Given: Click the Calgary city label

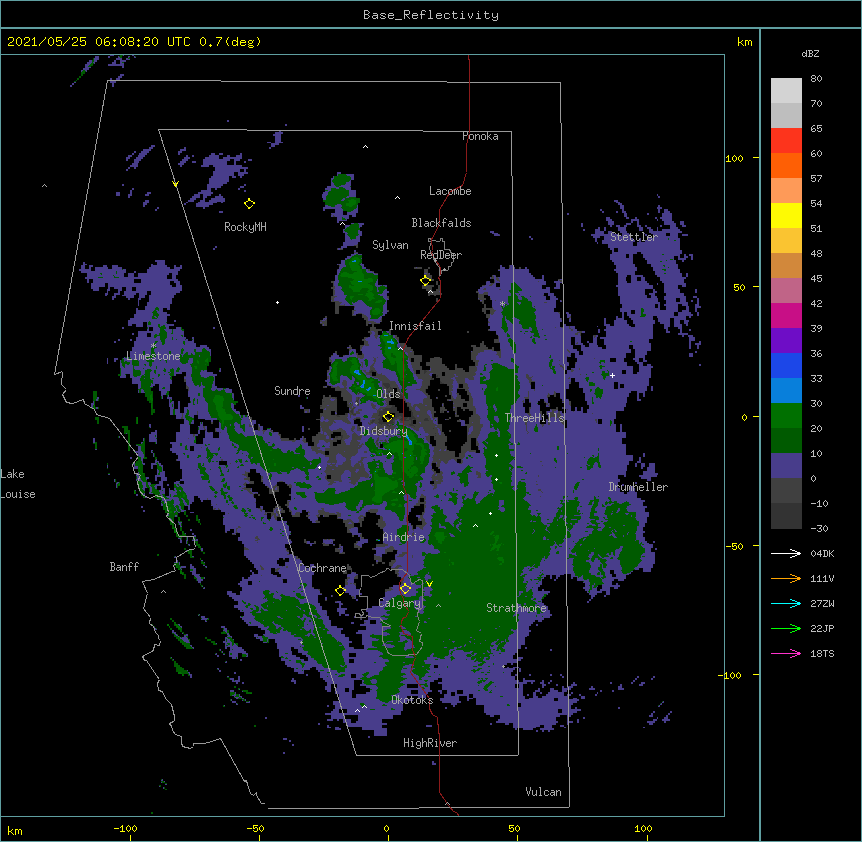Looking at the screenshot, I should pyautogui.click(x=400, y=603).
